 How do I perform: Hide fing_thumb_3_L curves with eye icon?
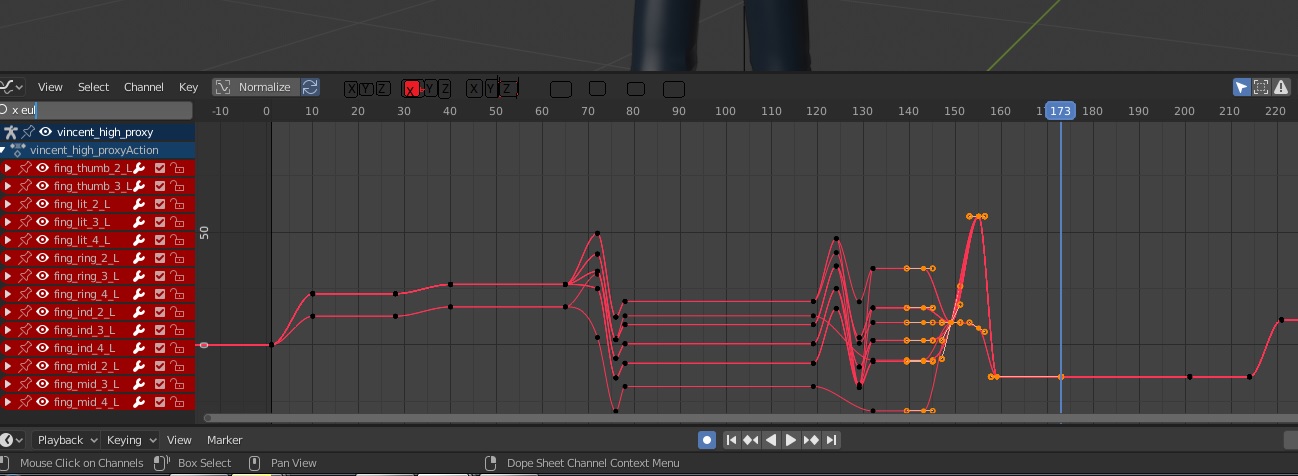click(43, 186)
